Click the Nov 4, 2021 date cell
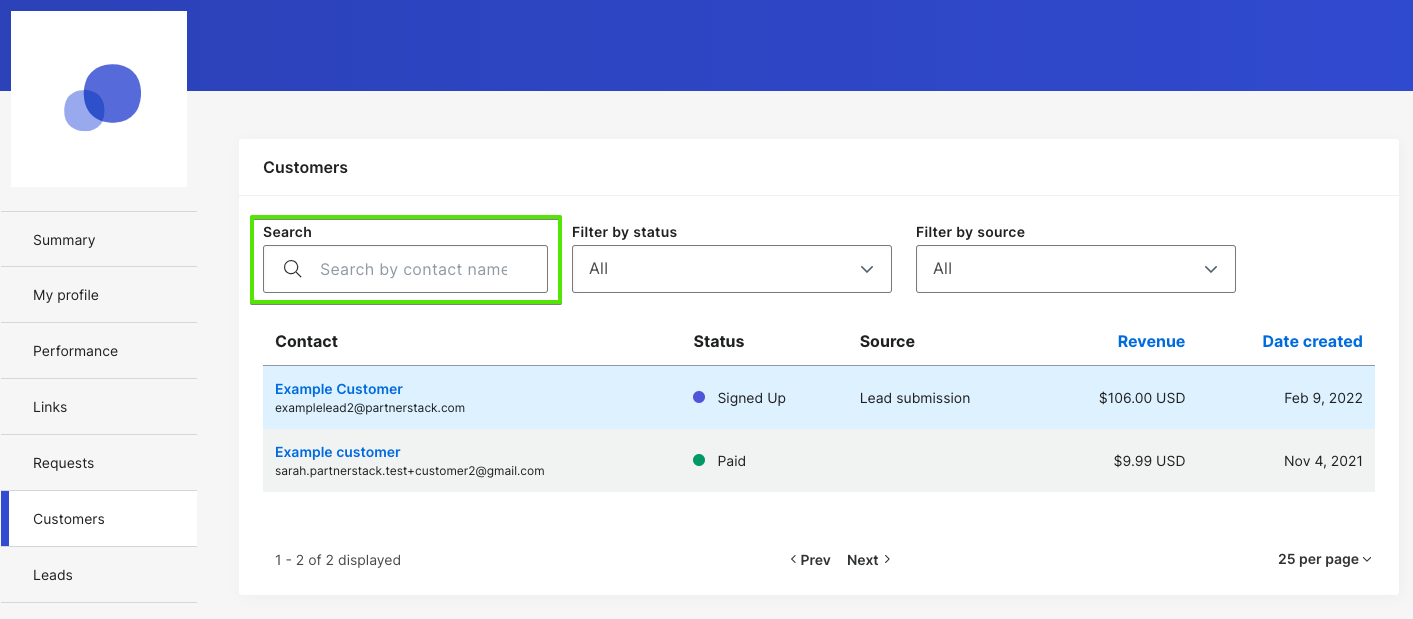The image size is (1413, 619). (1323, 461)
